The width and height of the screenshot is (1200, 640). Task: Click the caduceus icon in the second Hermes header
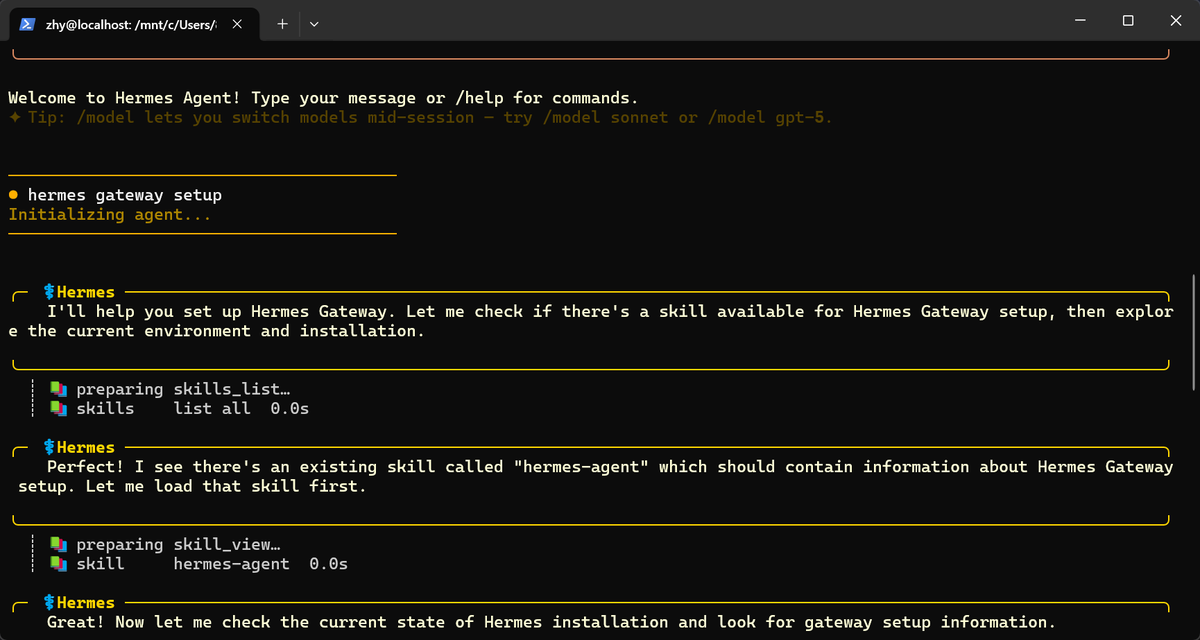[48, 447]
